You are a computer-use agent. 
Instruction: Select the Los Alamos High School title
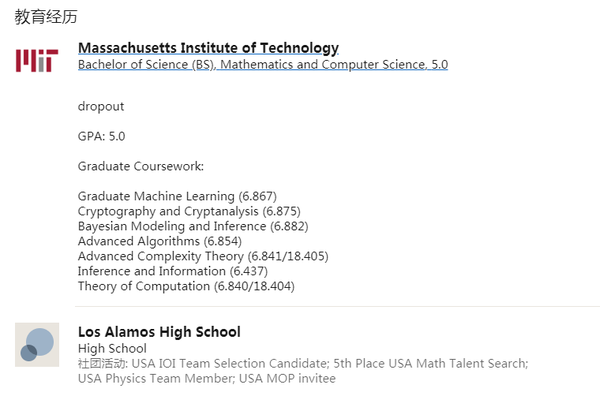[x=159, y=332]
